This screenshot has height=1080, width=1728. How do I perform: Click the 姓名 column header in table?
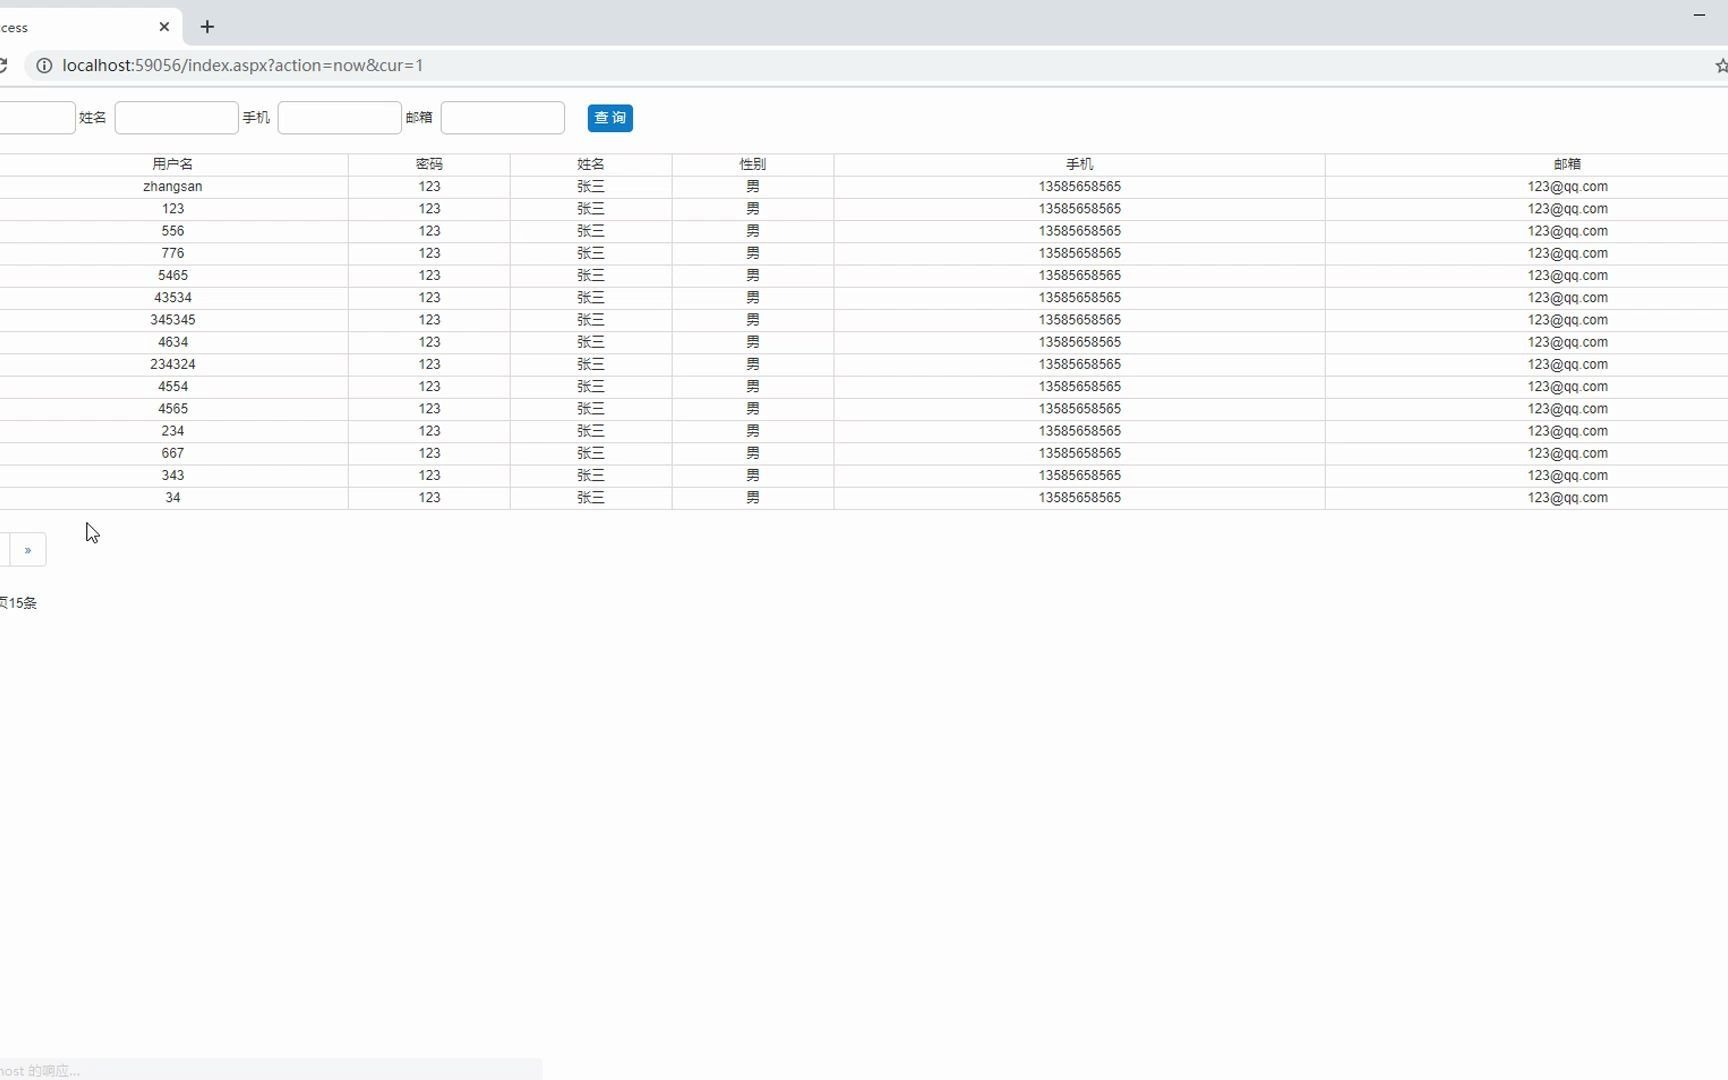[x=591, y=164]
